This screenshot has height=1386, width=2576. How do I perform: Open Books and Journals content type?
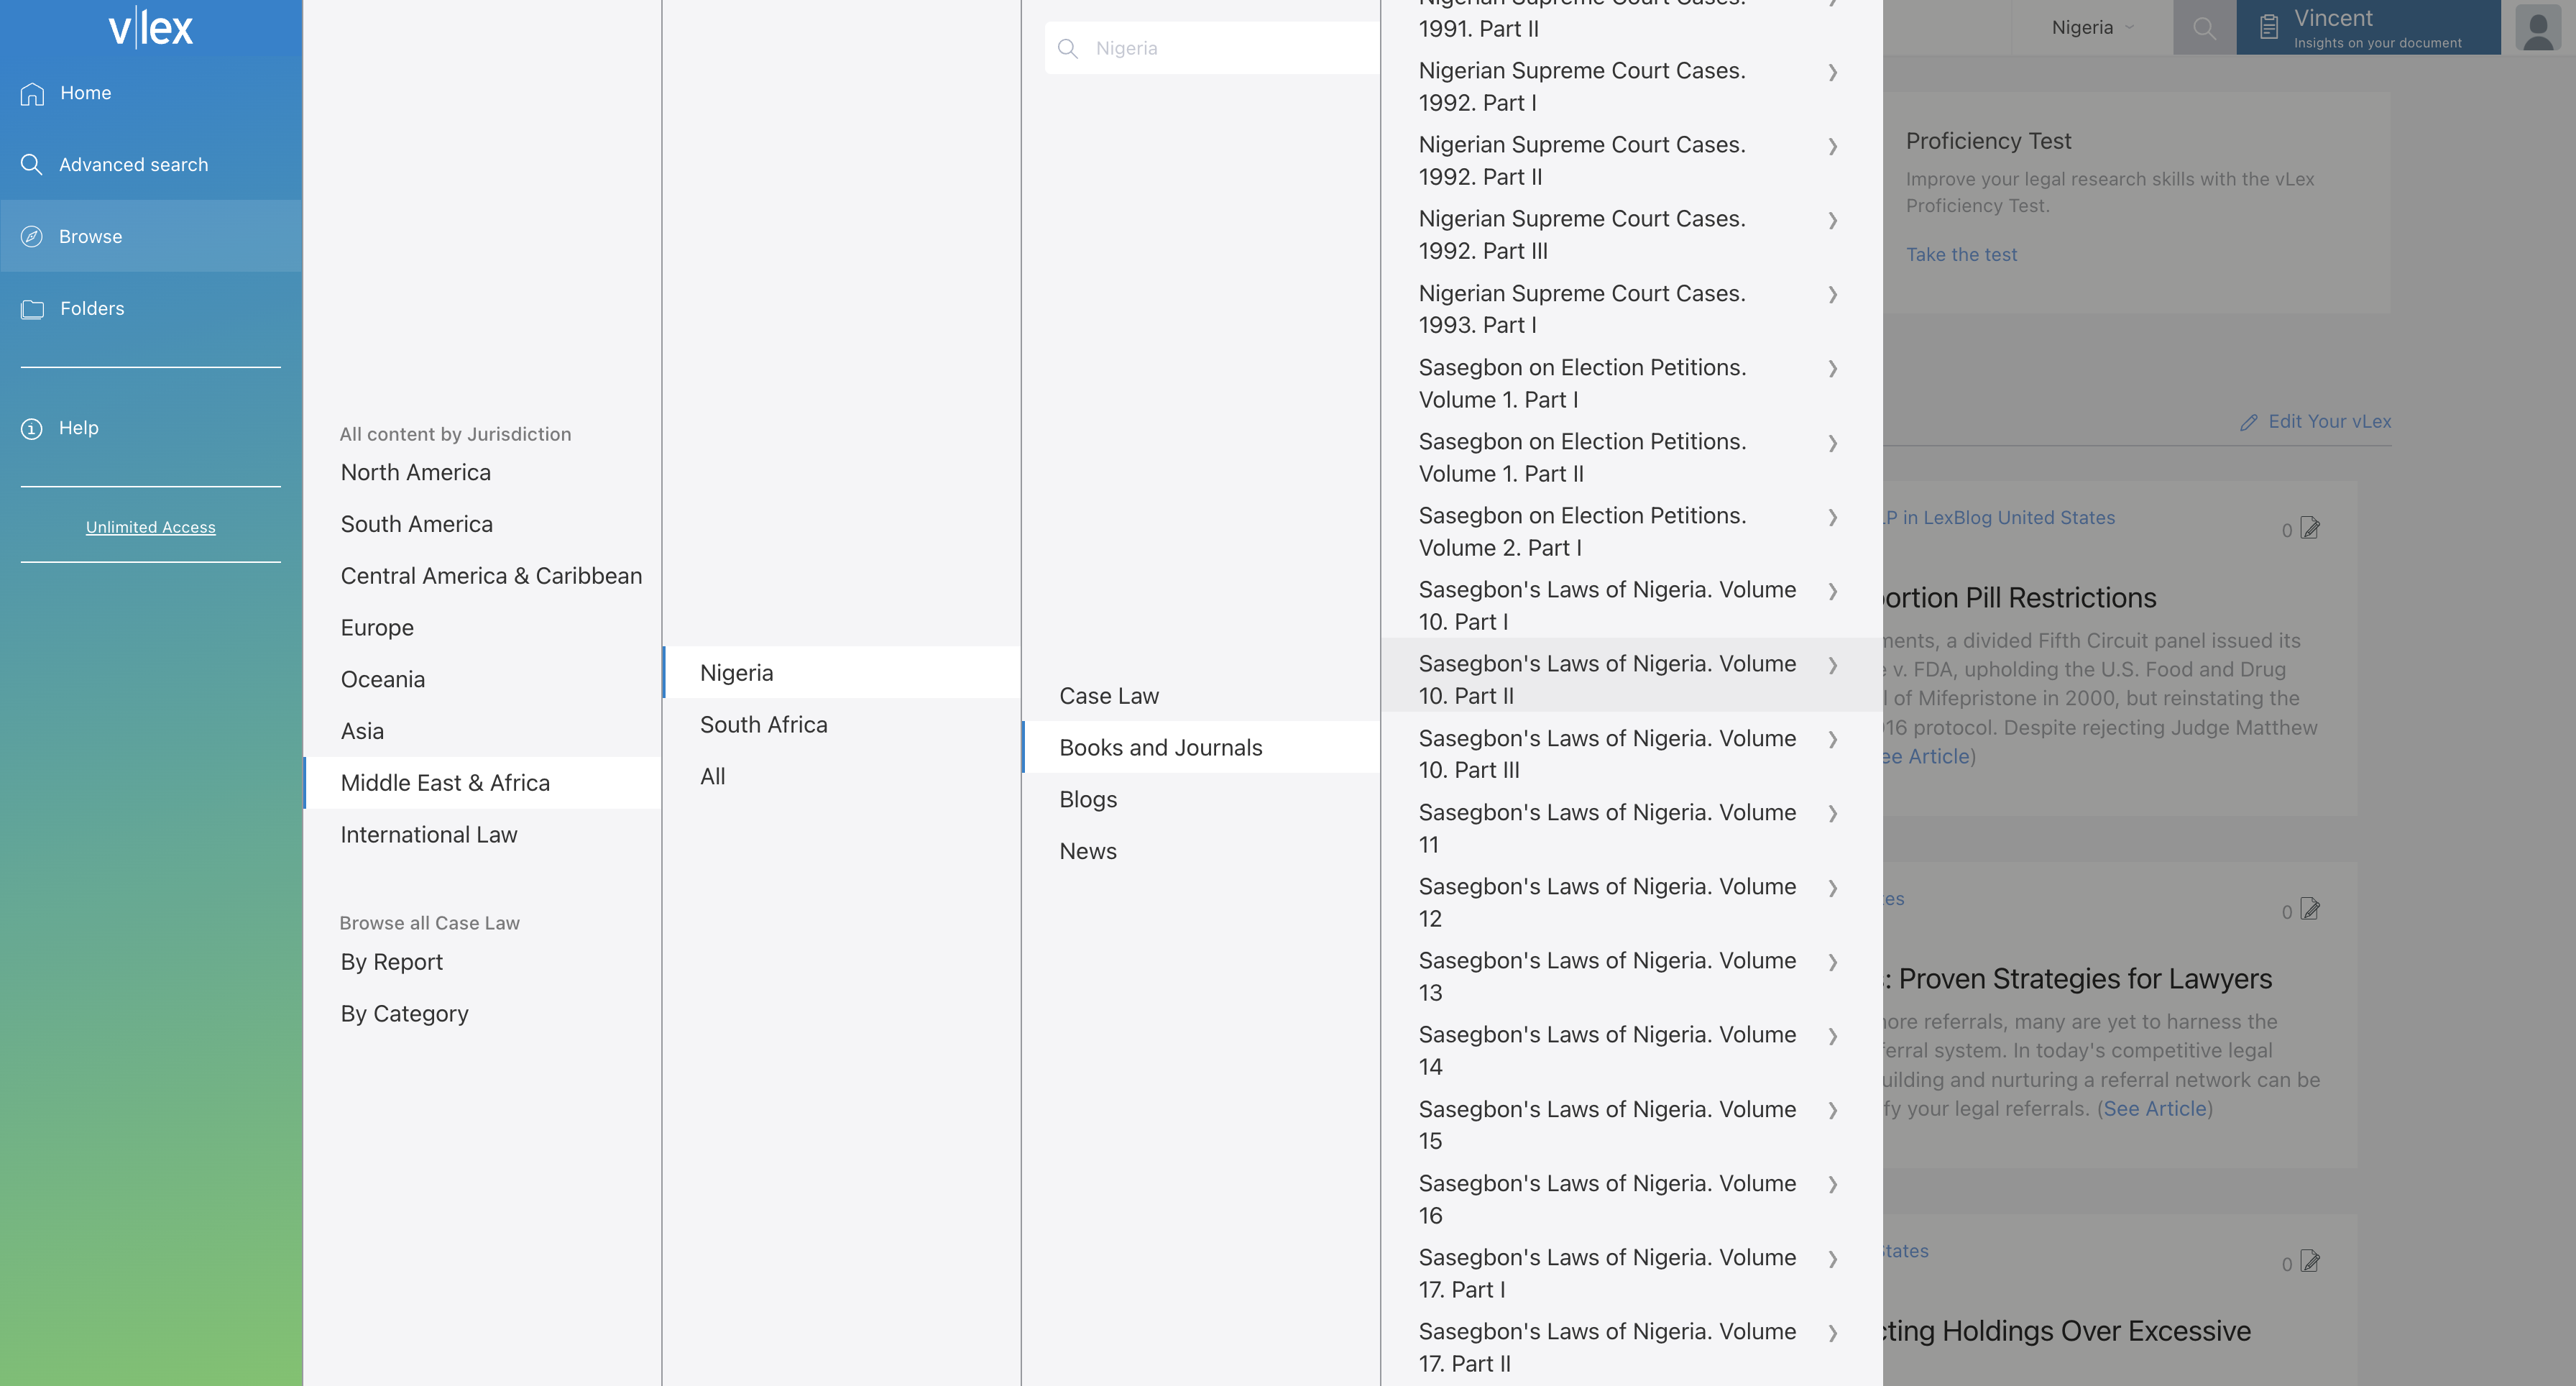pos(1201,748)
